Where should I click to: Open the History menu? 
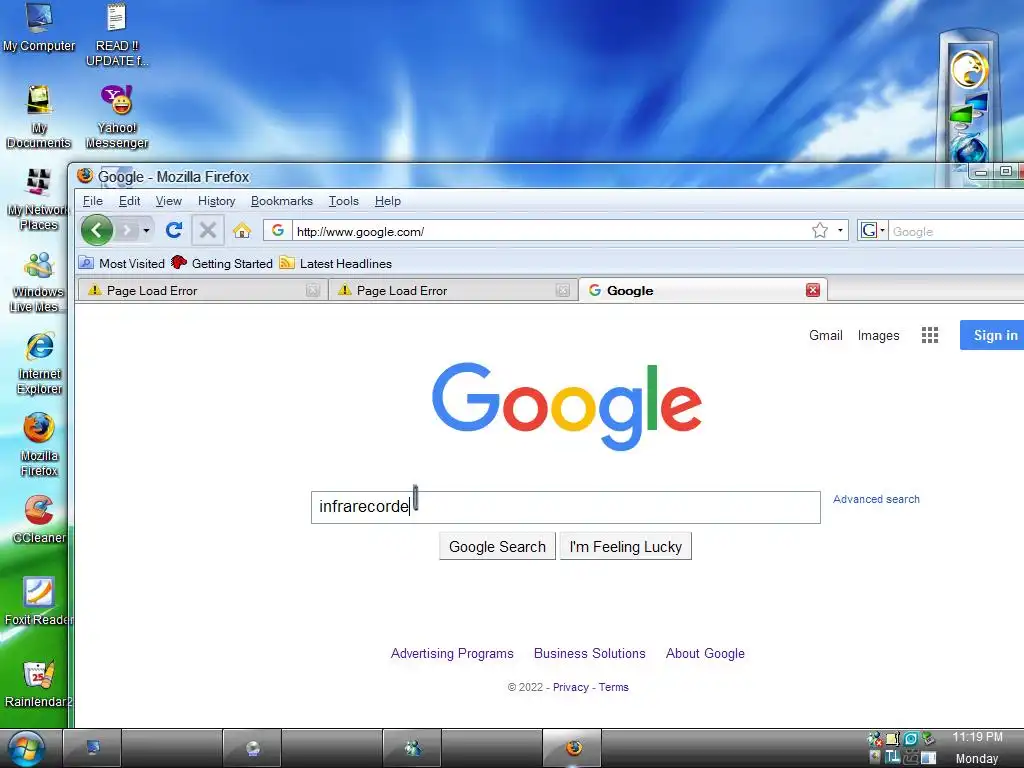point(216,201)
